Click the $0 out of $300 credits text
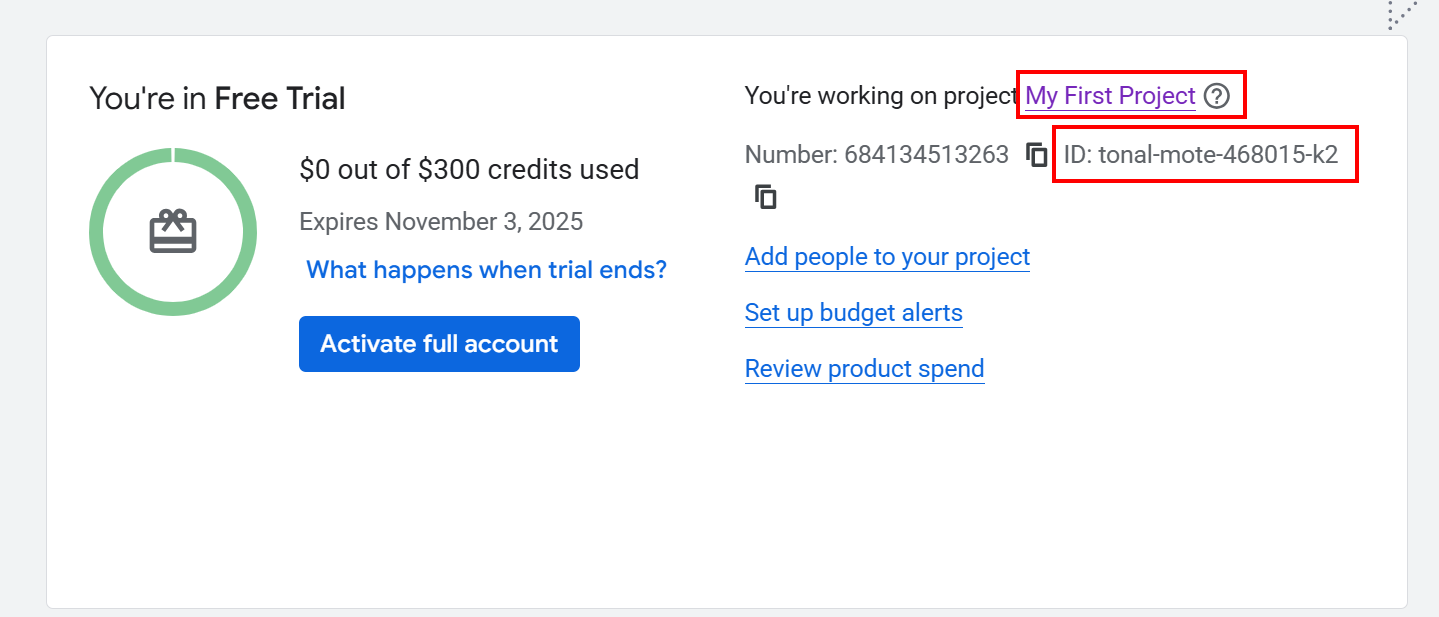The image size is (1439, 617). [470, 169]
